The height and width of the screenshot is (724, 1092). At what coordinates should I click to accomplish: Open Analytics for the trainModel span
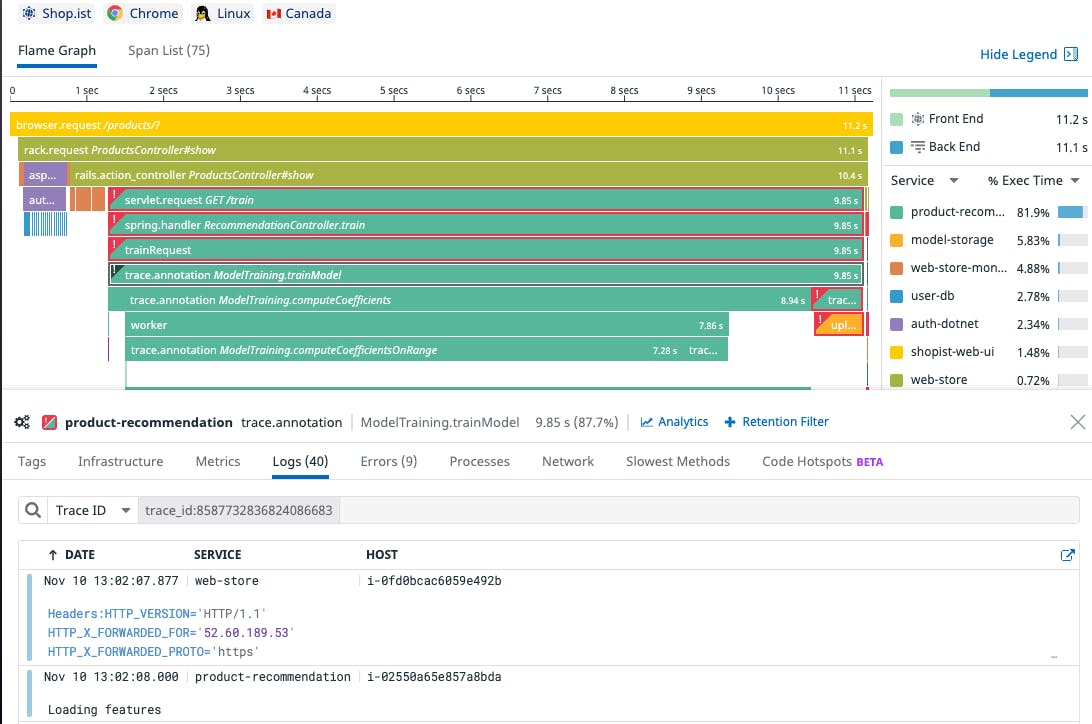point(674,422)
